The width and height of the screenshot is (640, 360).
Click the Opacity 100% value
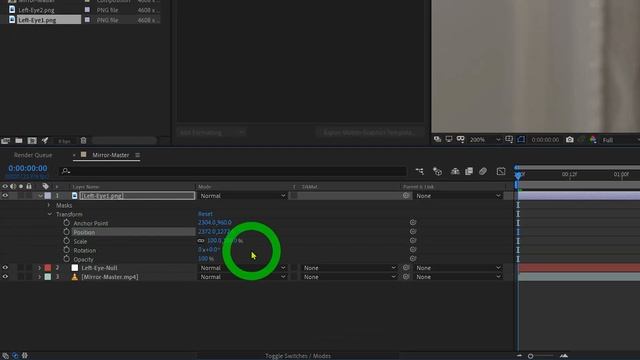pos(206,259)
